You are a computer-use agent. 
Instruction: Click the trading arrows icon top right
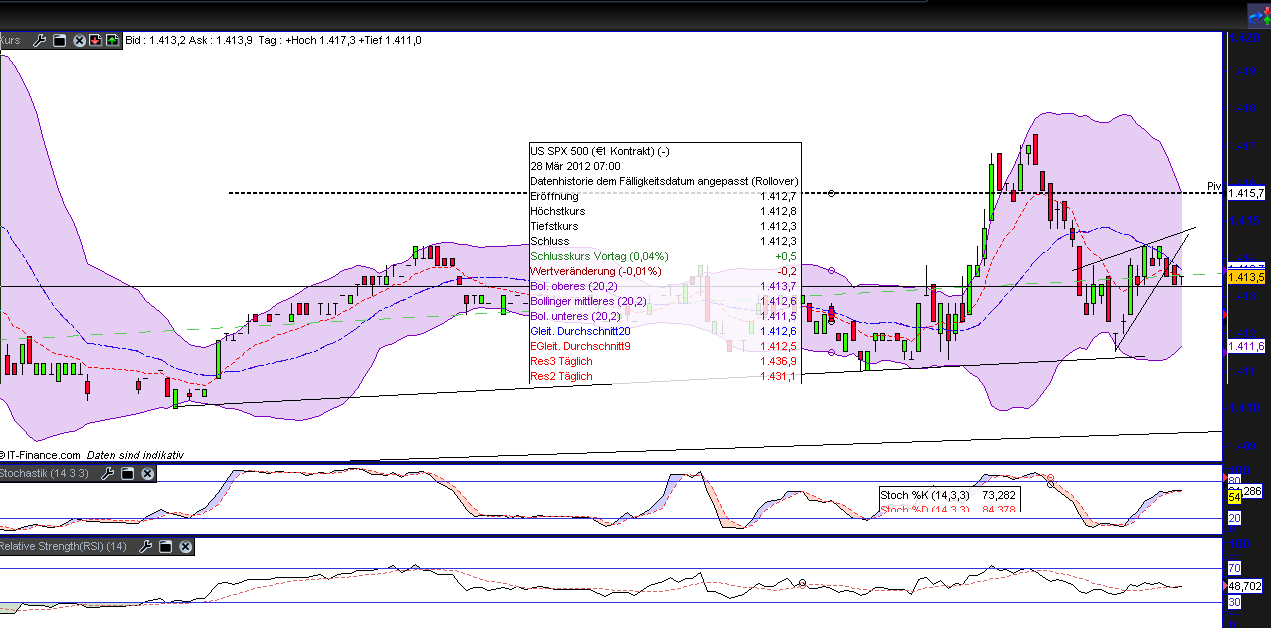pyautogui.click(x=1258, y=14)
